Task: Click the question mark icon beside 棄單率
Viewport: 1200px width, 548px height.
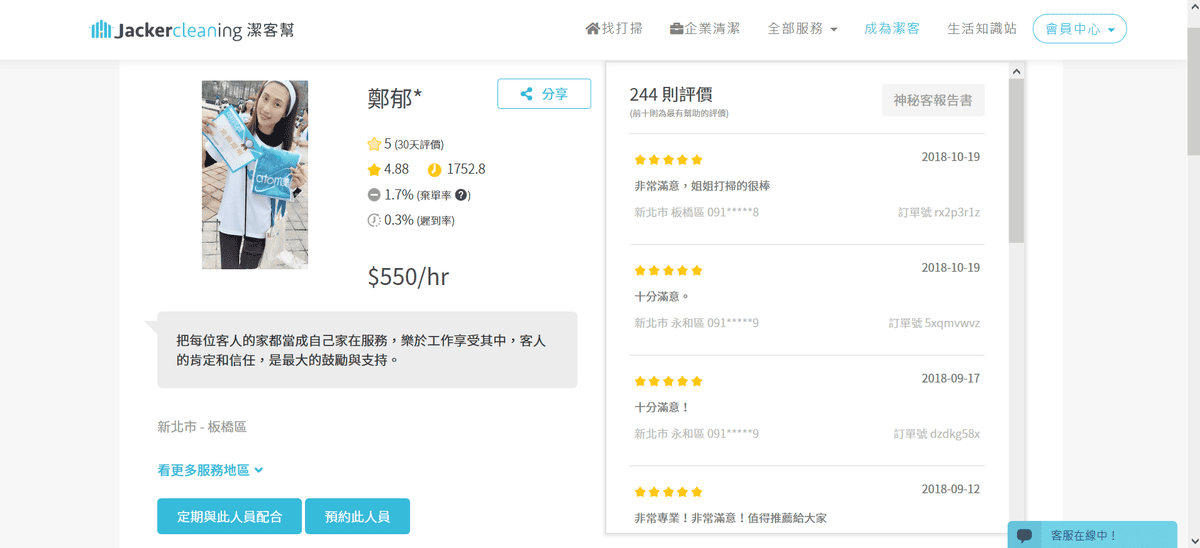Action: 461,195
